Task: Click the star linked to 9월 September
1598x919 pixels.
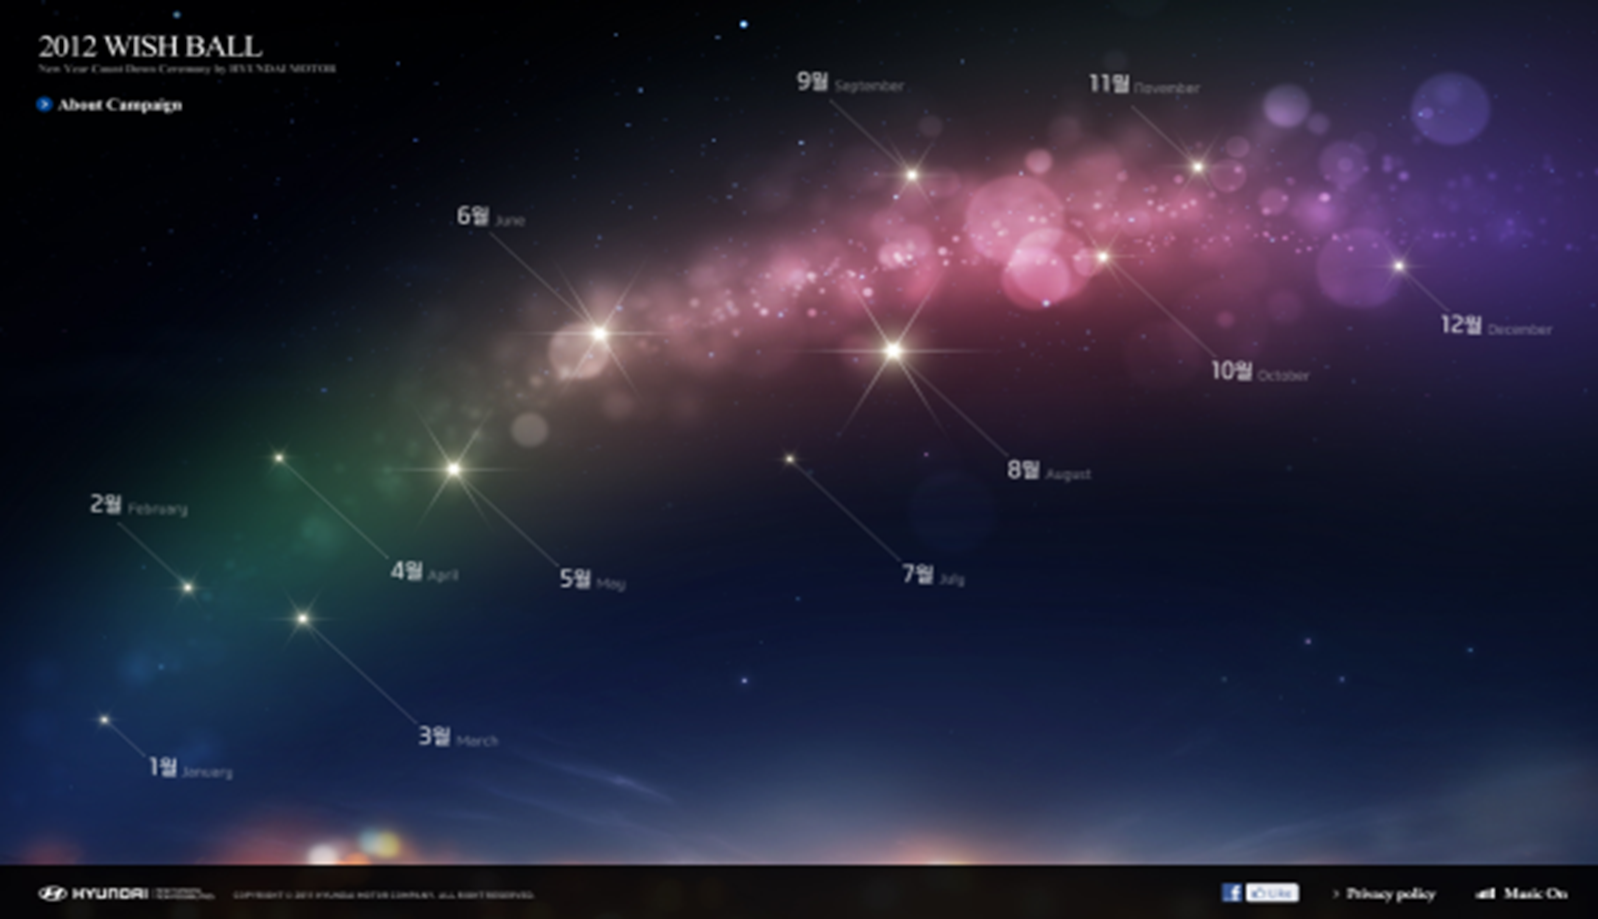Action: click(911, 175)
